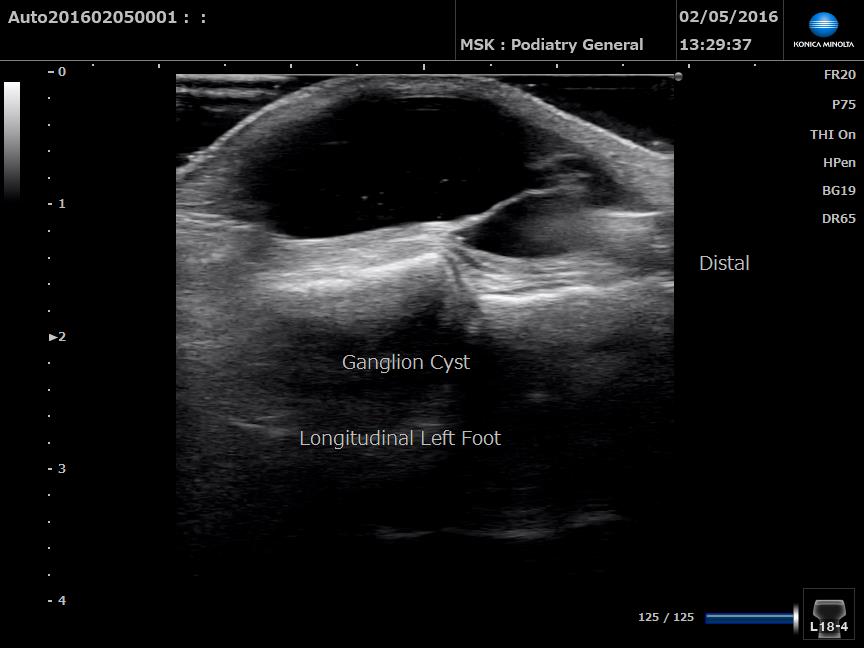
Task: Click the 02/05/2016 exam date
Action: point(728,17)
